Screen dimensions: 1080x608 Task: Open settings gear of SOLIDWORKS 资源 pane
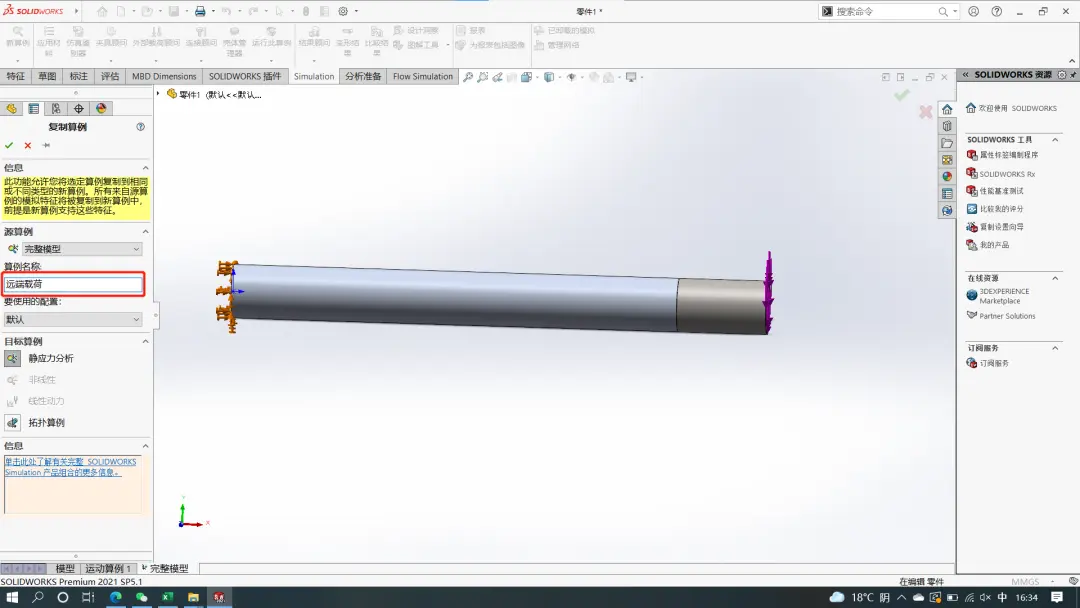1061,74
